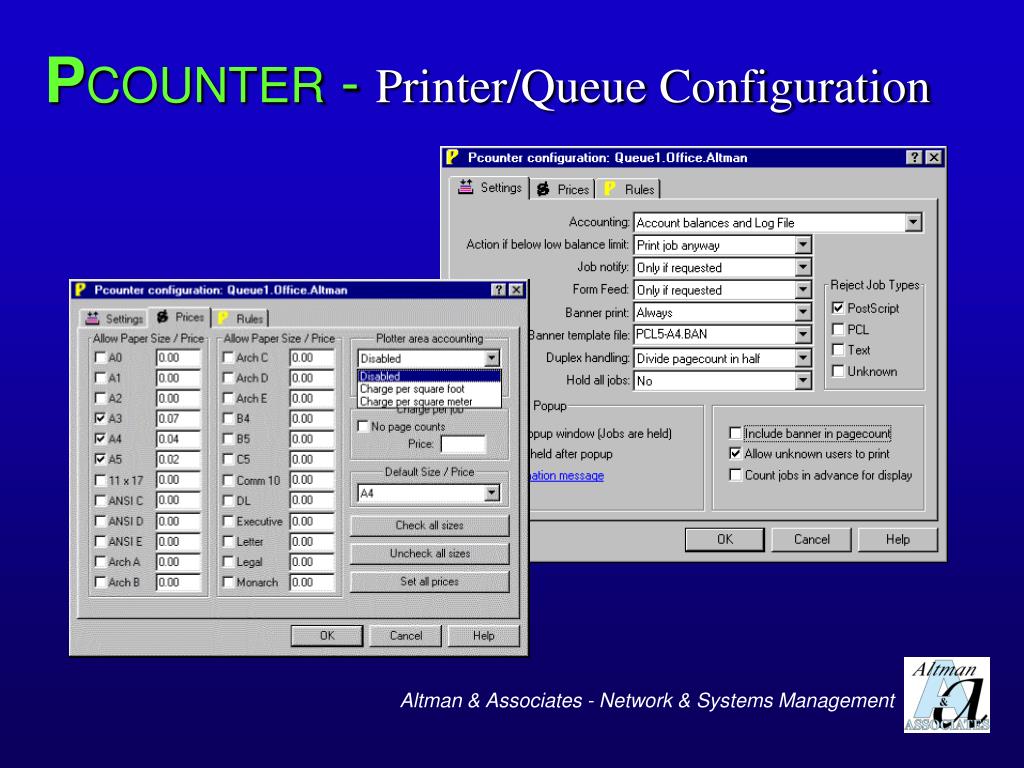This screenshot has width=1024, height=768.
Task: Click the A5 price field showing 0.02
Action: pos(178,459)
